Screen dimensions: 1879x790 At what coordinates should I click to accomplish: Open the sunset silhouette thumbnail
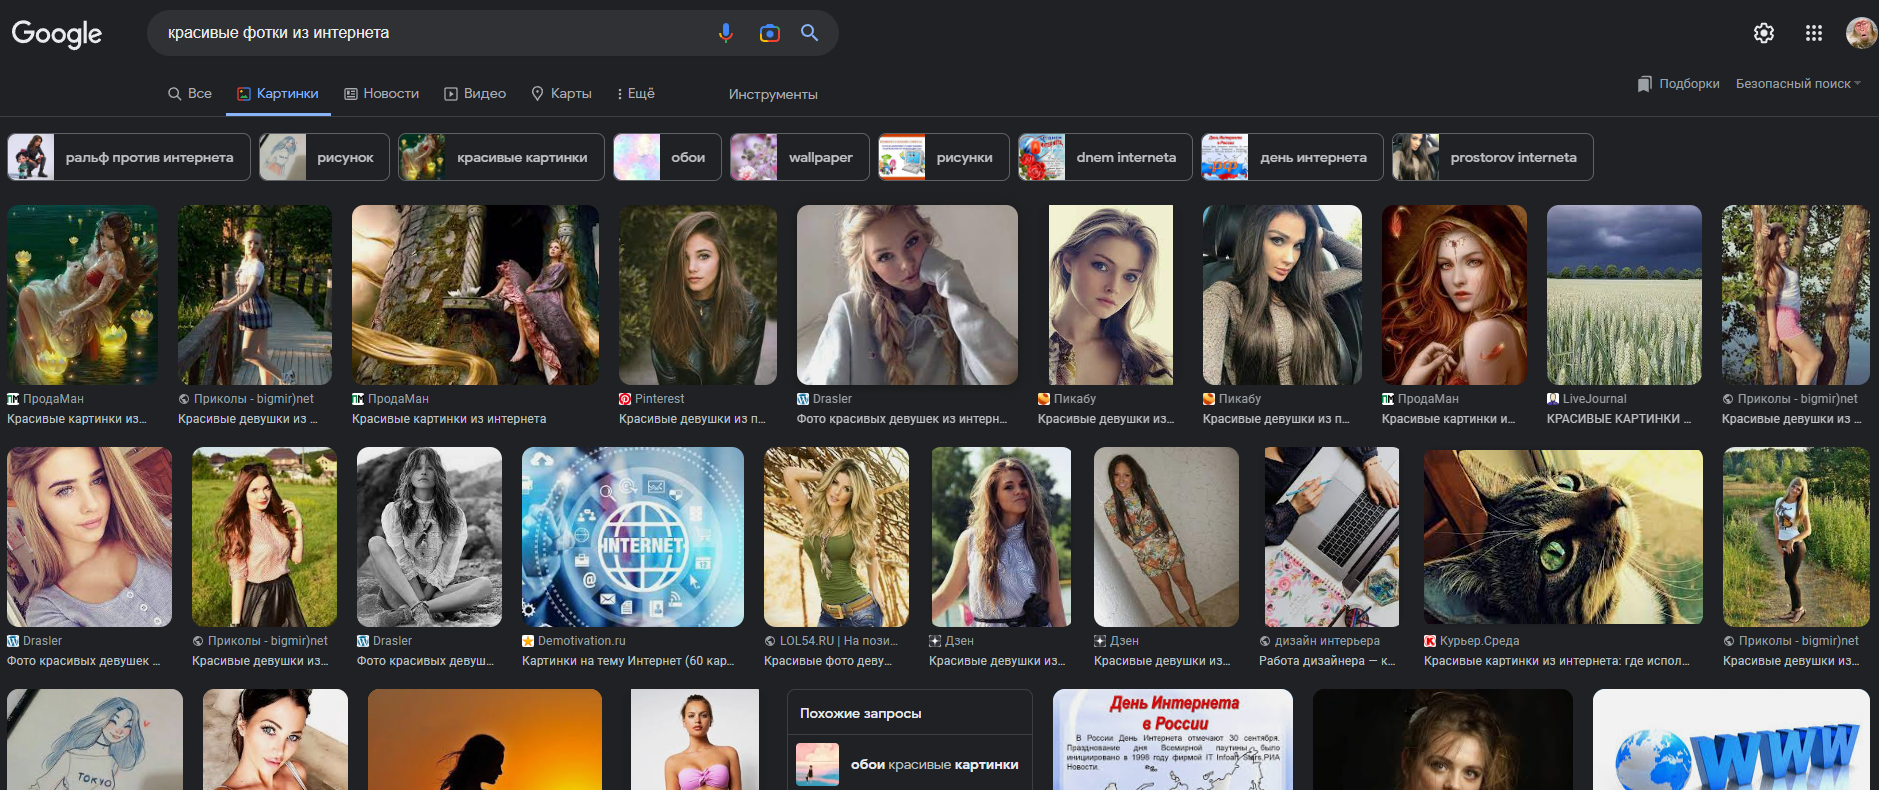pyautogui.click(x=485, y=740)
